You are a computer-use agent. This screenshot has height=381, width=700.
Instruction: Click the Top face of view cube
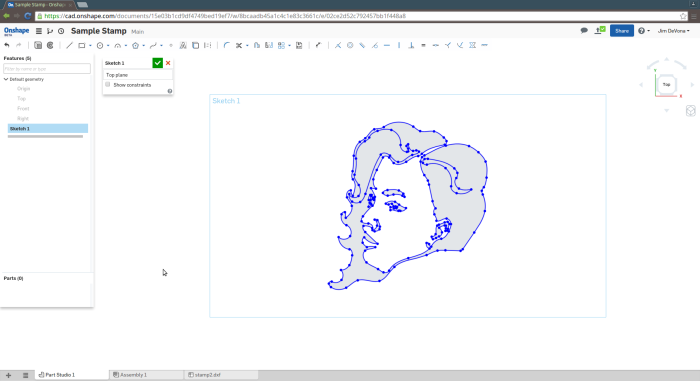tap(667, 84)
